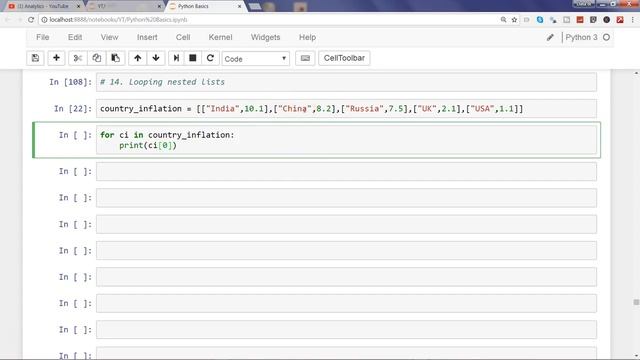Viewport: 640px width, 360px height.
Task: Click the site info icon before localhost
Action: click(44, 20)
